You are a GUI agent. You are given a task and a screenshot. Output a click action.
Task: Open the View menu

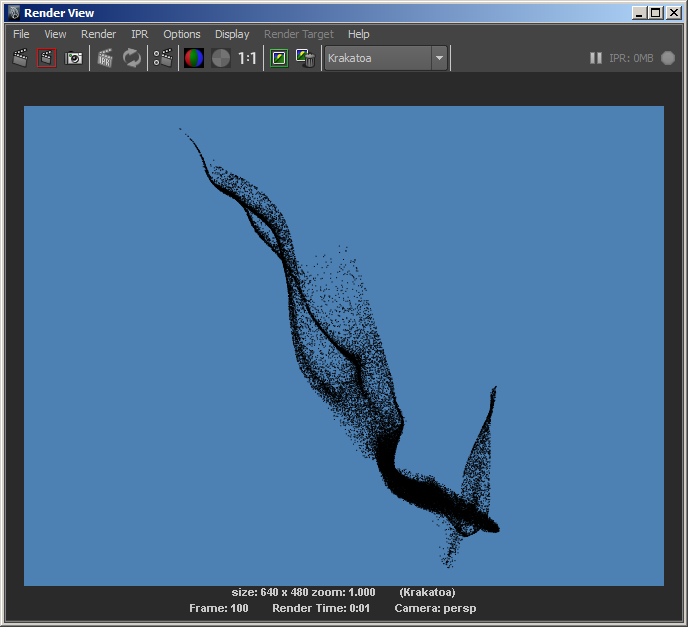pos(55,34)
